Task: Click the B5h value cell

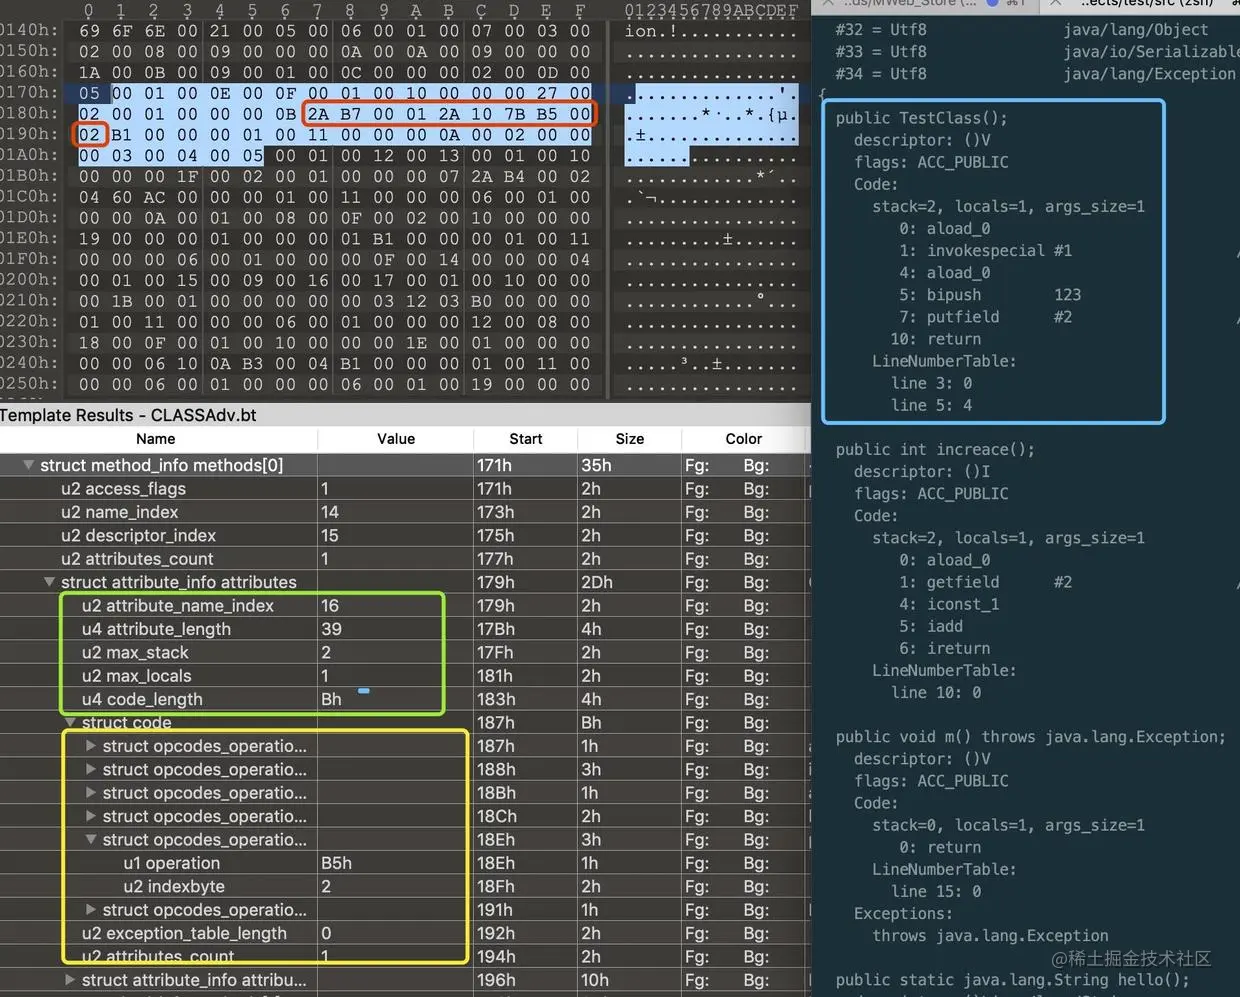Action: [396, 863]
